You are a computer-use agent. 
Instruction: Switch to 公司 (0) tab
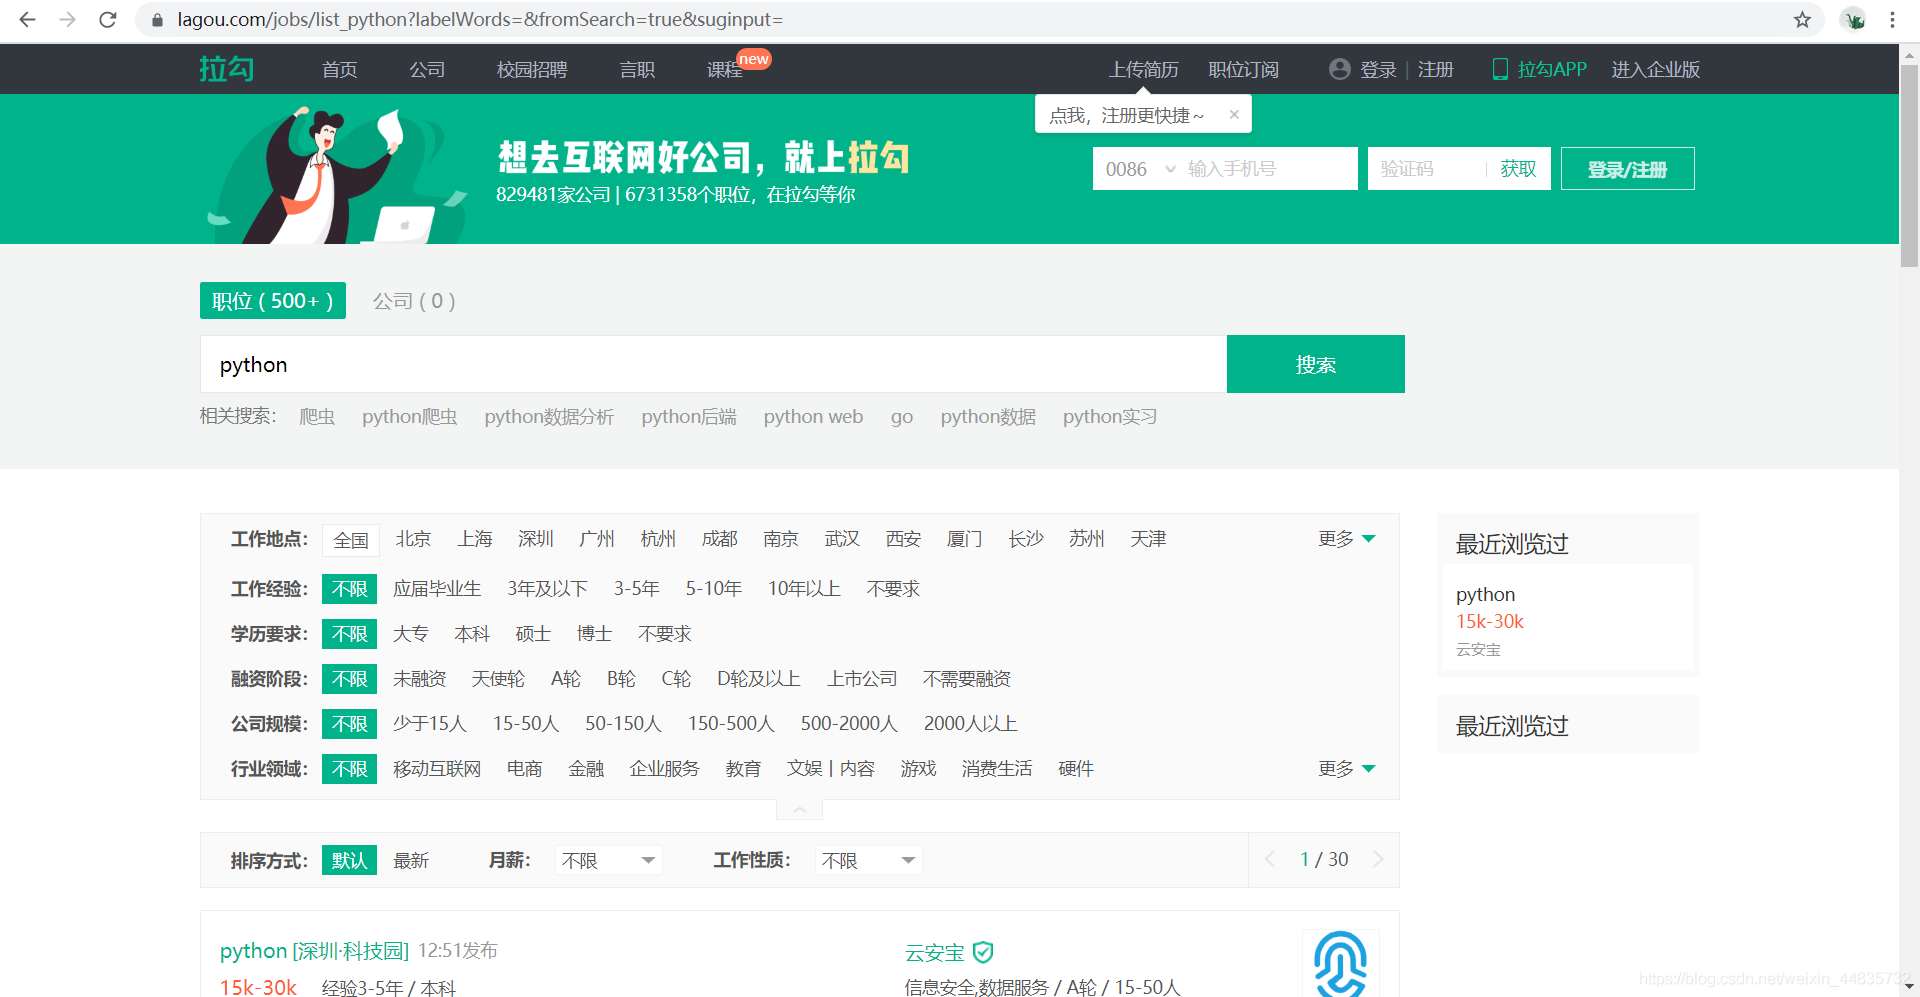(x=414, y=301)
